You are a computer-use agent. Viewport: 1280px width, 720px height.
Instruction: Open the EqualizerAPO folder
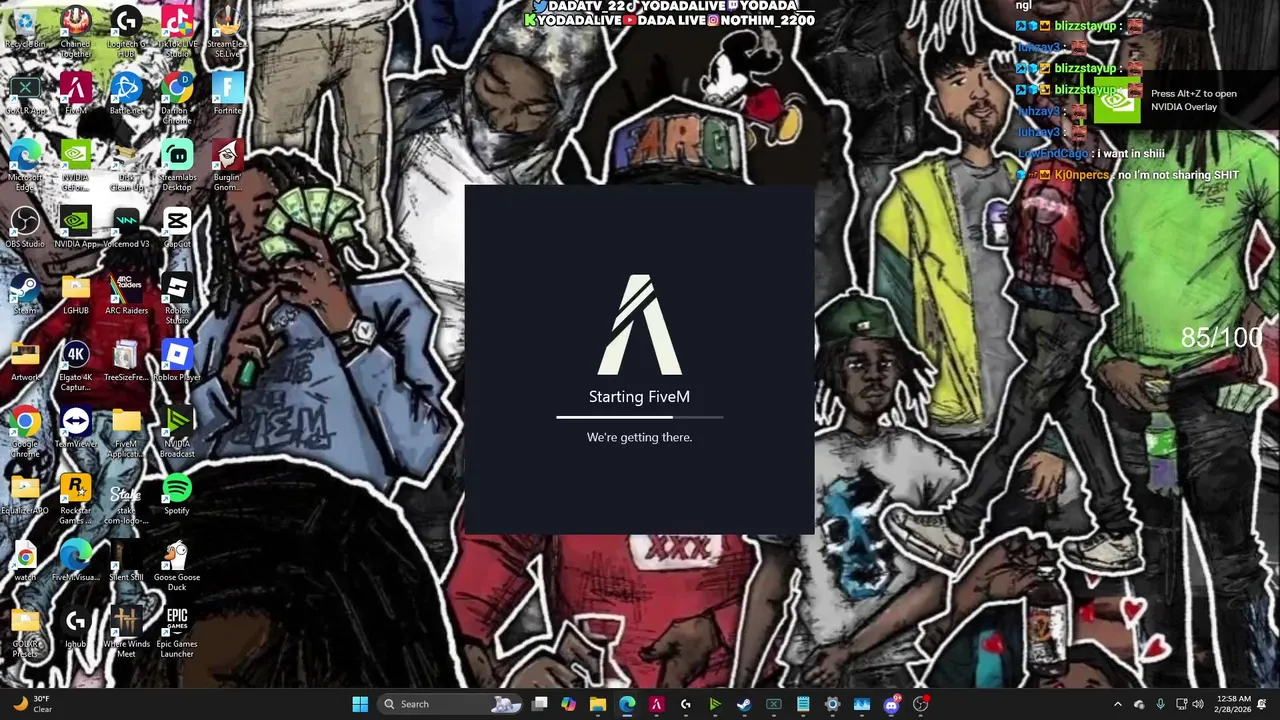[25, 495]
